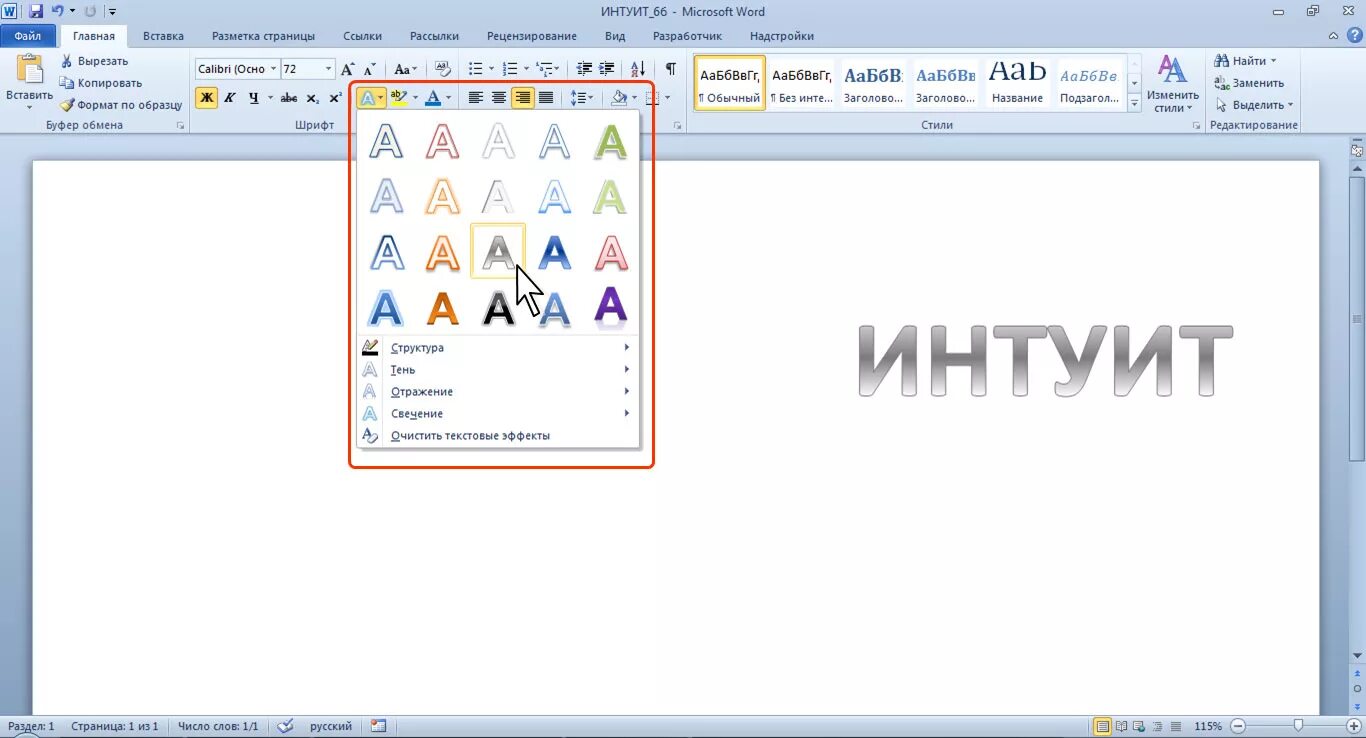Viewport: 1366px width, 738px height.
Task: Justify the text
Action: pos(546,98)
